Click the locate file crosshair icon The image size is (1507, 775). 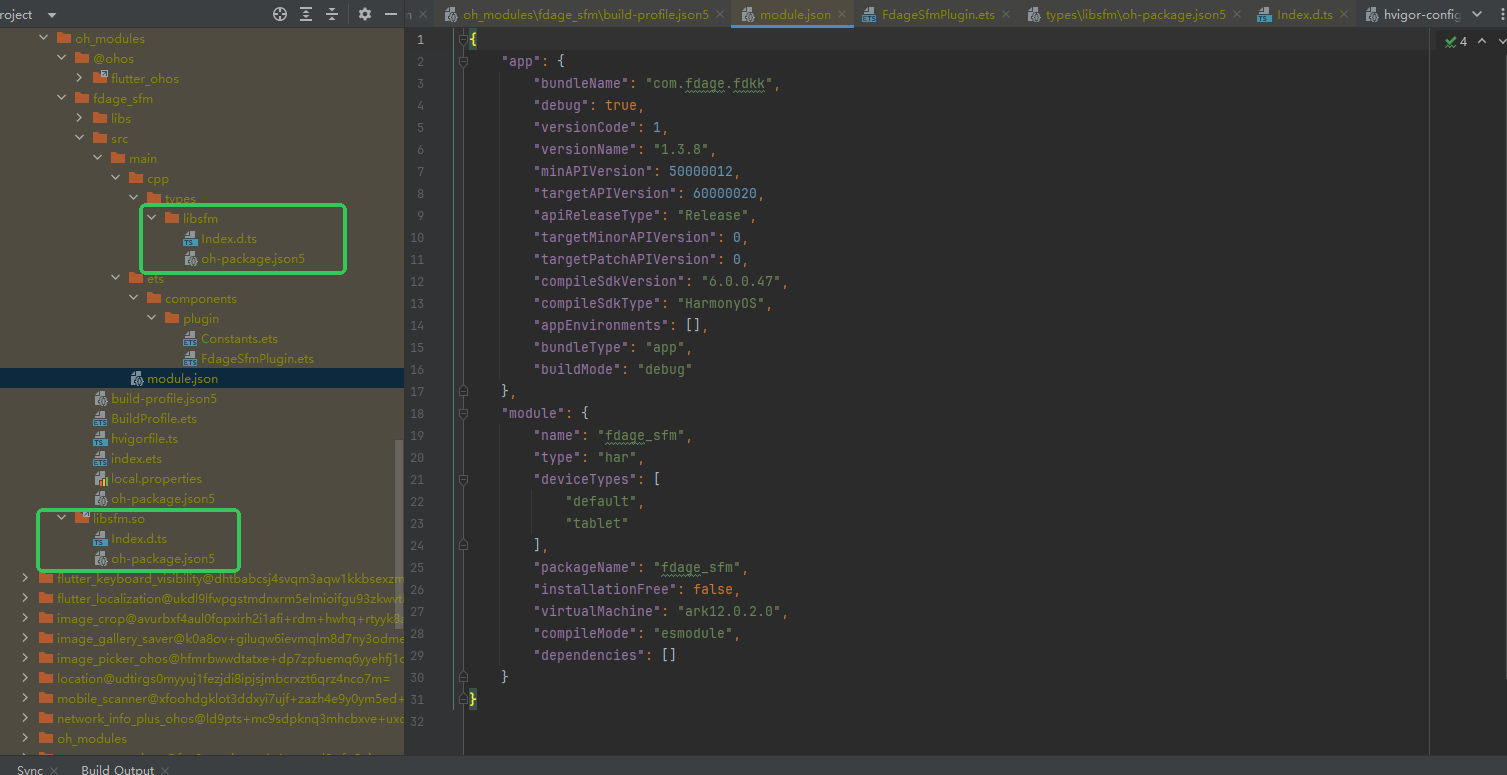[280, 14]
